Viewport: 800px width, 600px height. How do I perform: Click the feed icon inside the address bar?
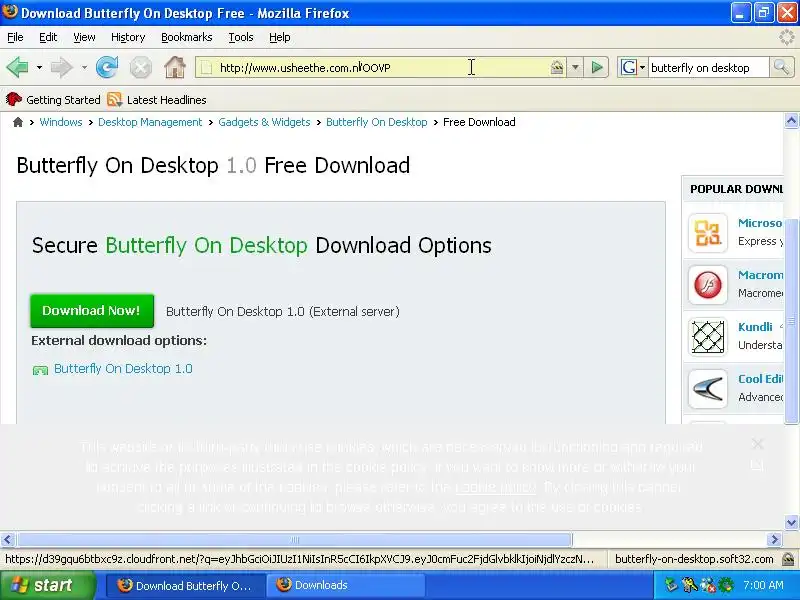click(x=557, y=67)
